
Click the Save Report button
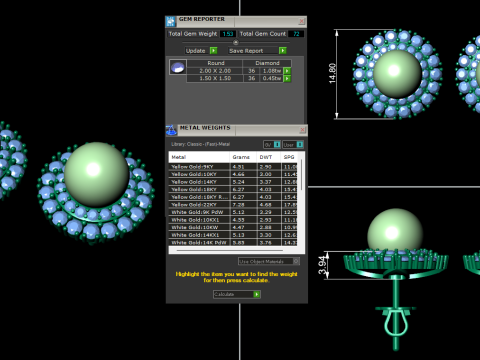coord(257,51)
